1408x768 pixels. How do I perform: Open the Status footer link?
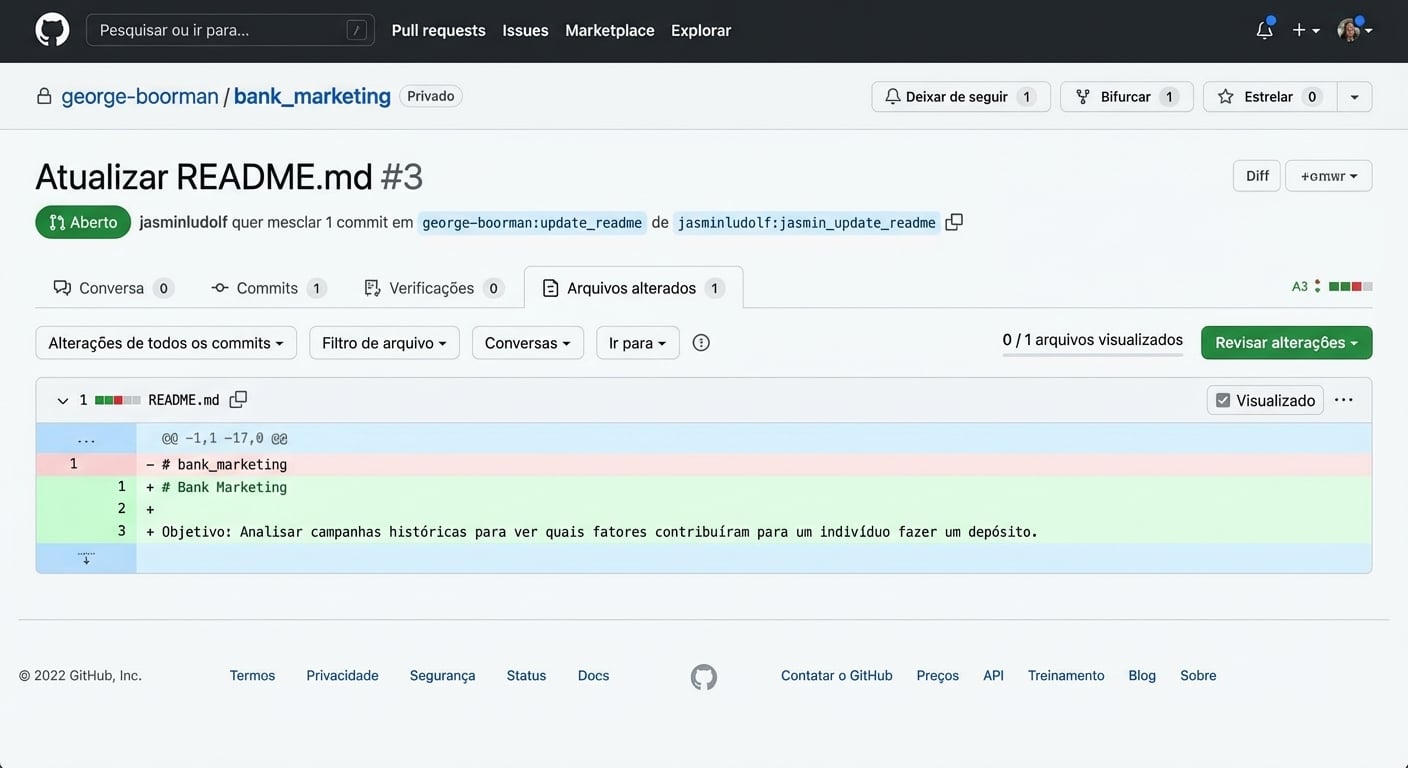pos(527,676)
